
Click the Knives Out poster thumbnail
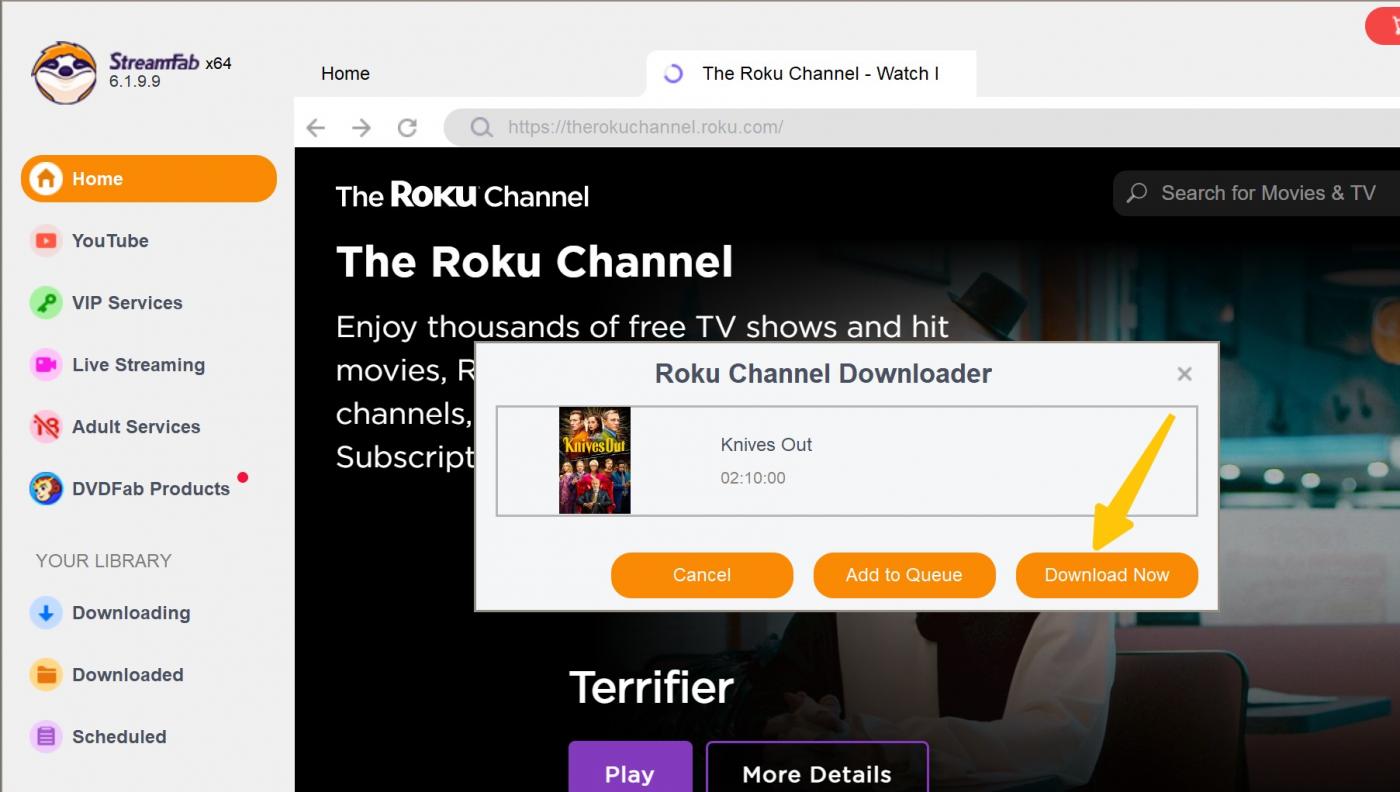tap(595, 461)
